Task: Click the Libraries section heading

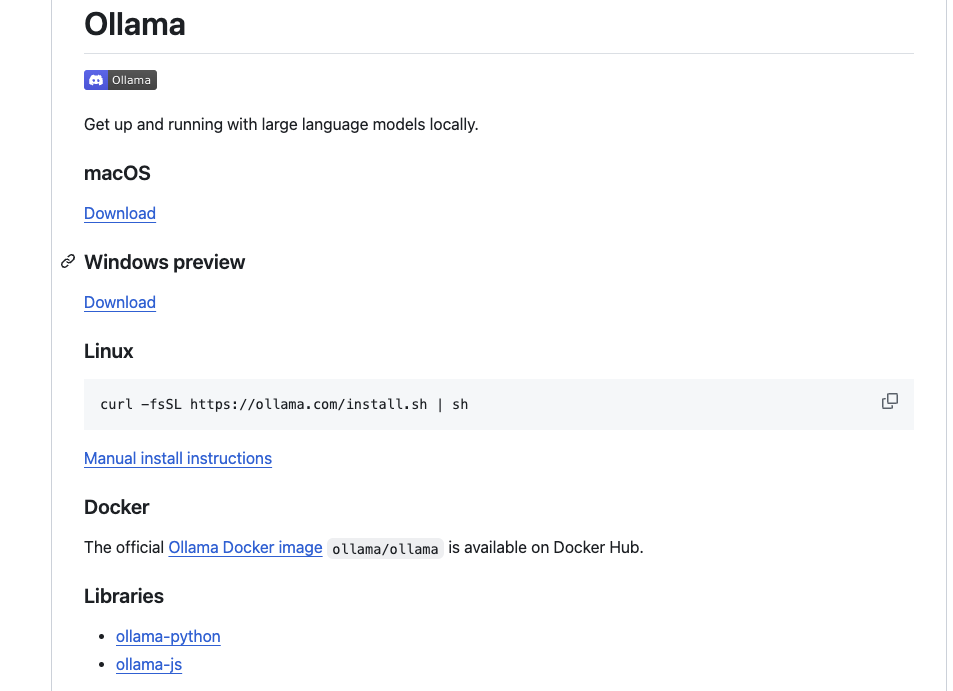Action: click(124, 596)
